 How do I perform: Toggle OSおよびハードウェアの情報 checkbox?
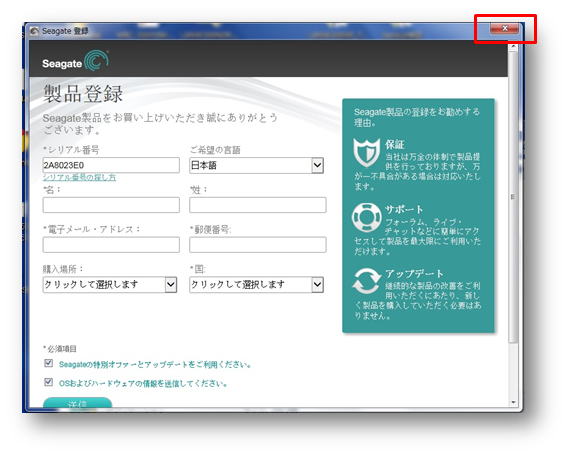click(x=48, y=382)
